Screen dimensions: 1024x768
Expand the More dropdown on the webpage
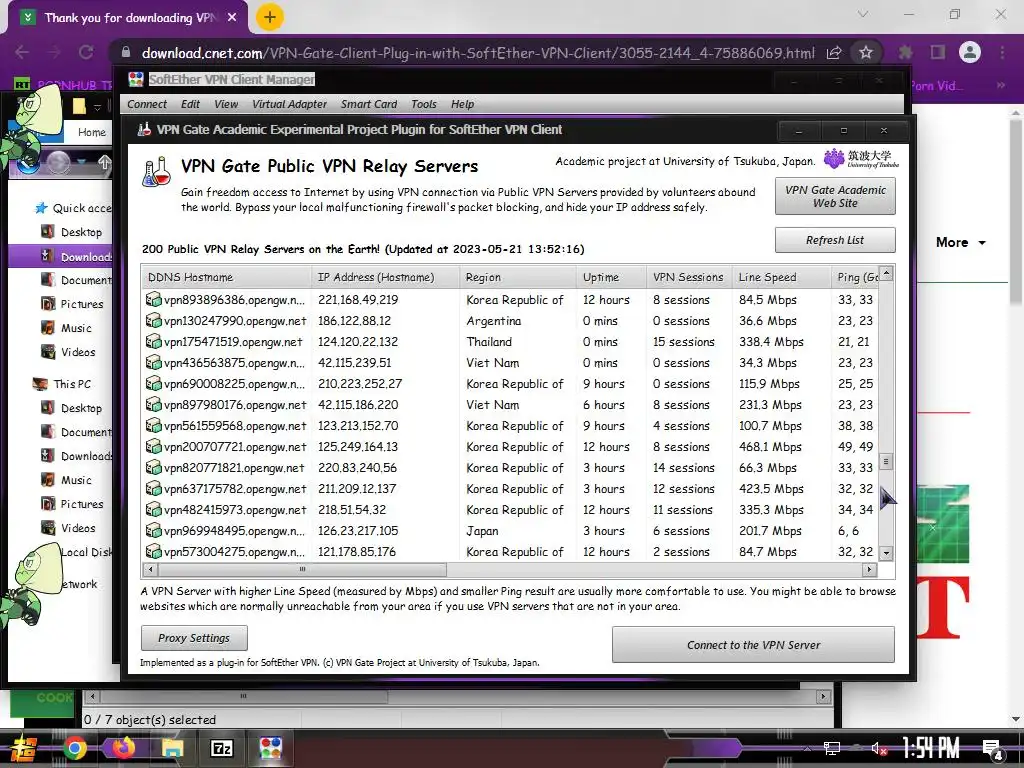[x=961, y=242]
